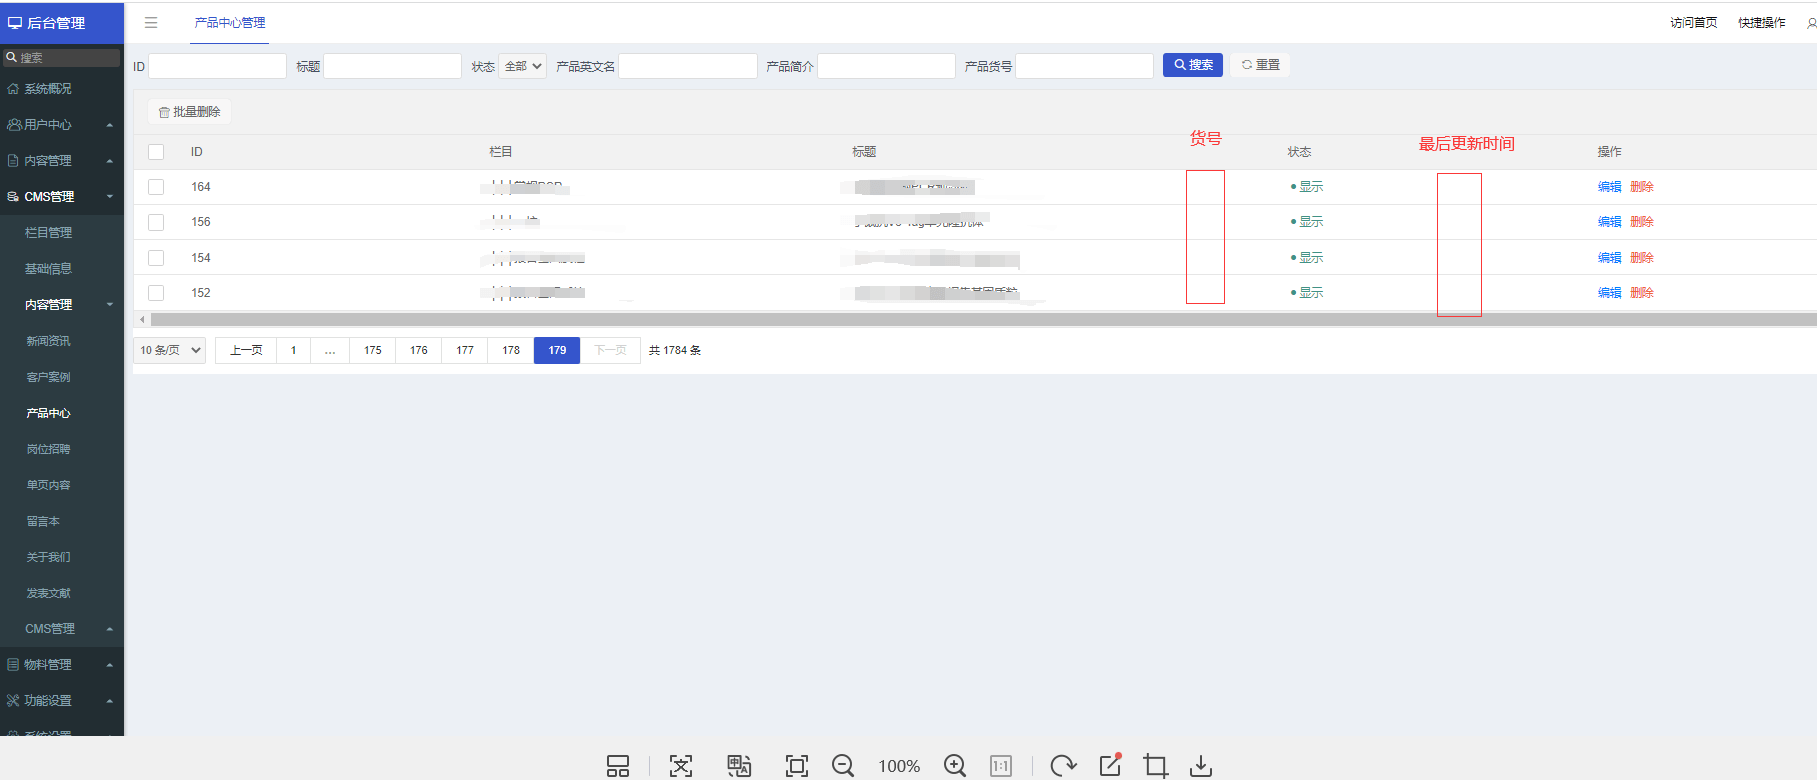Click the translate image icon
The height and width of the screenshot is (780, 1817).
pos(739,766)
